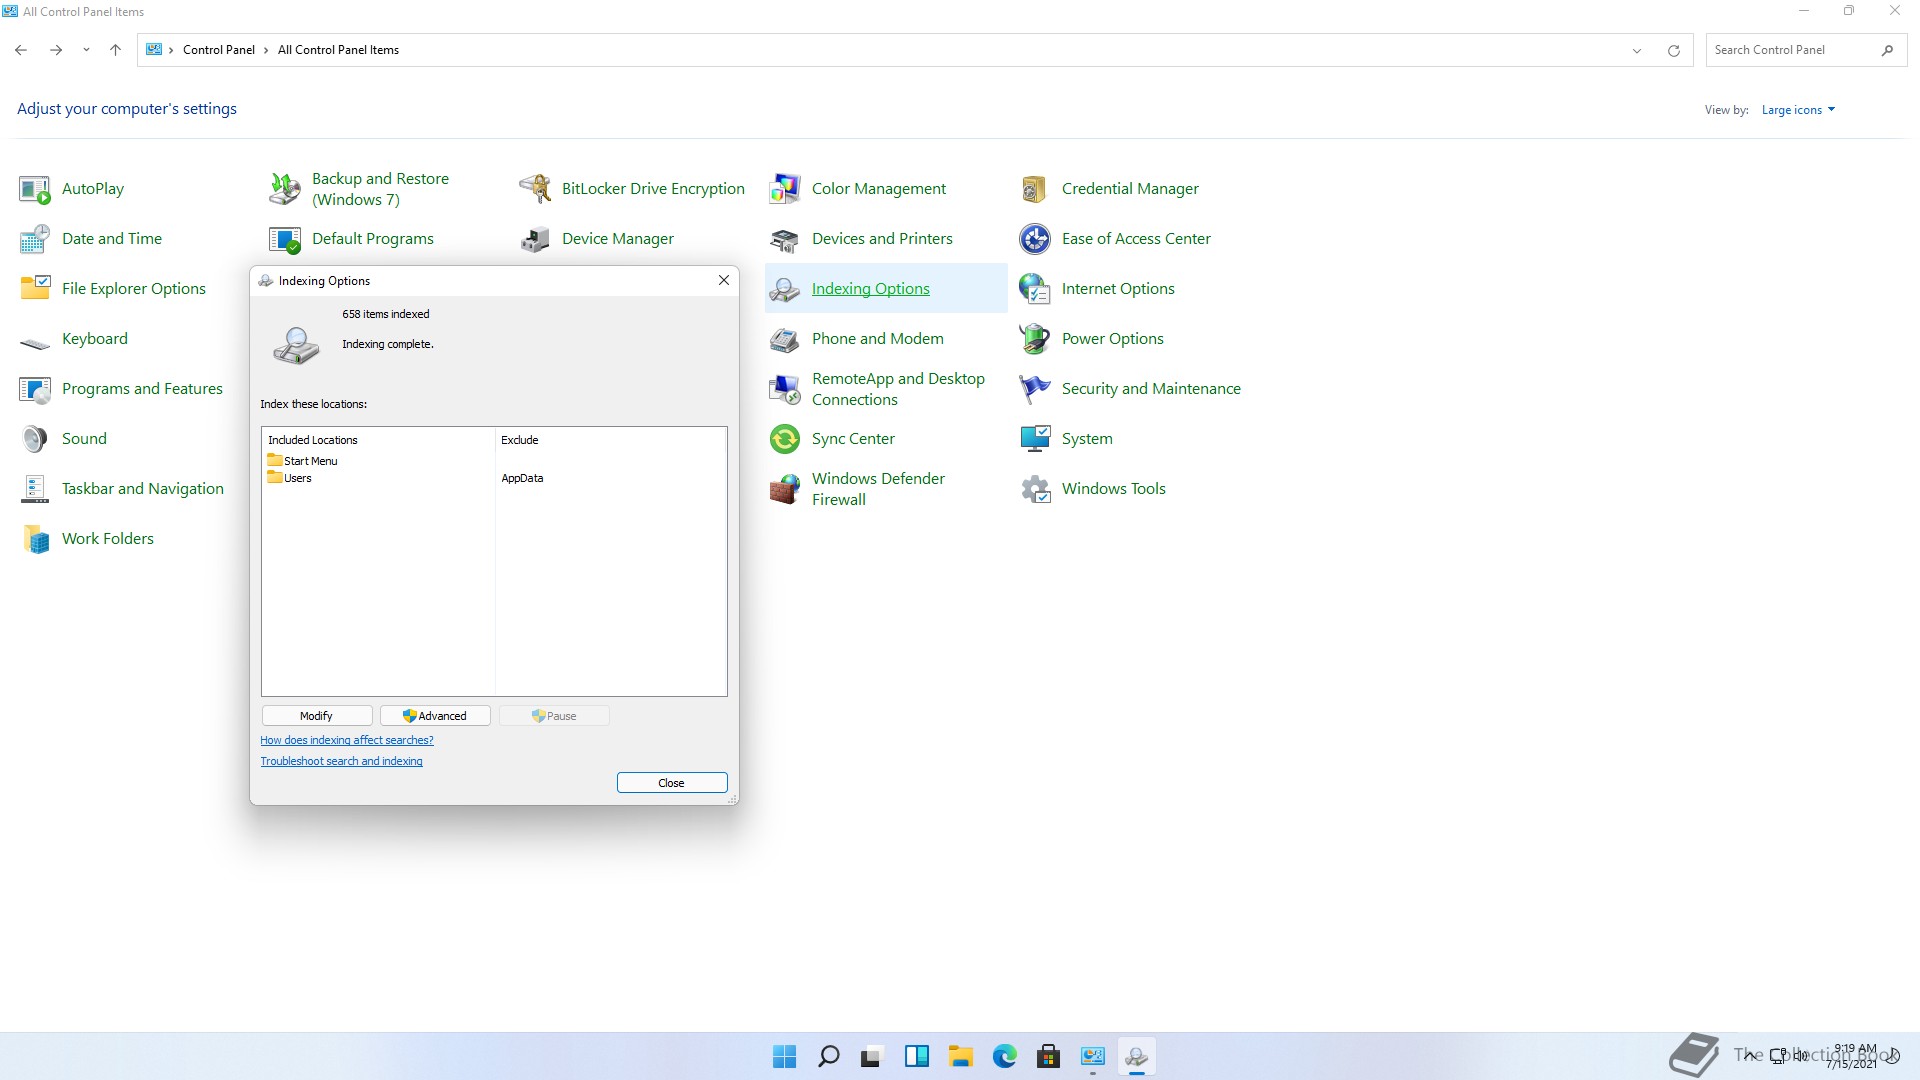Click the Advanced button with shield
1920x1080 pixels.
435,716
